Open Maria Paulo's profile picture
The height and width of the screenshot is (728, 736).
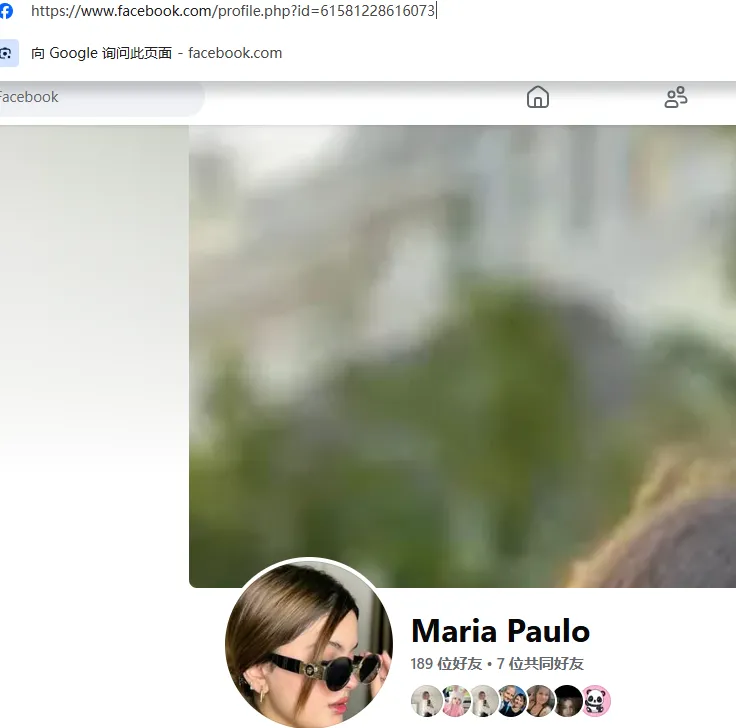tap(309, 645)
